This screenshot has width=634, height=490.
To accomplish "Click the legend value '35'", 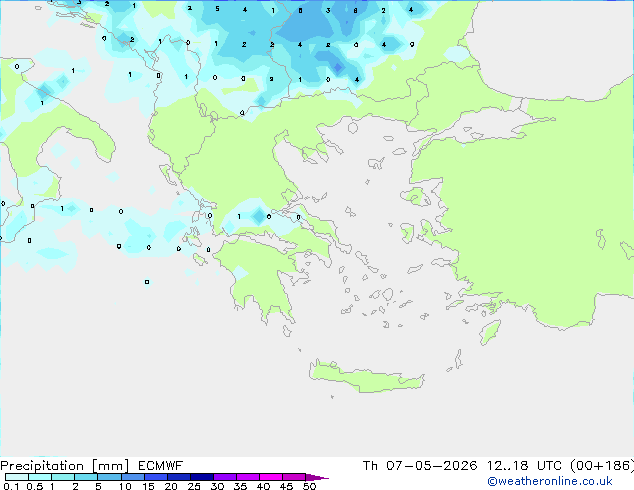I will [240, 486].
